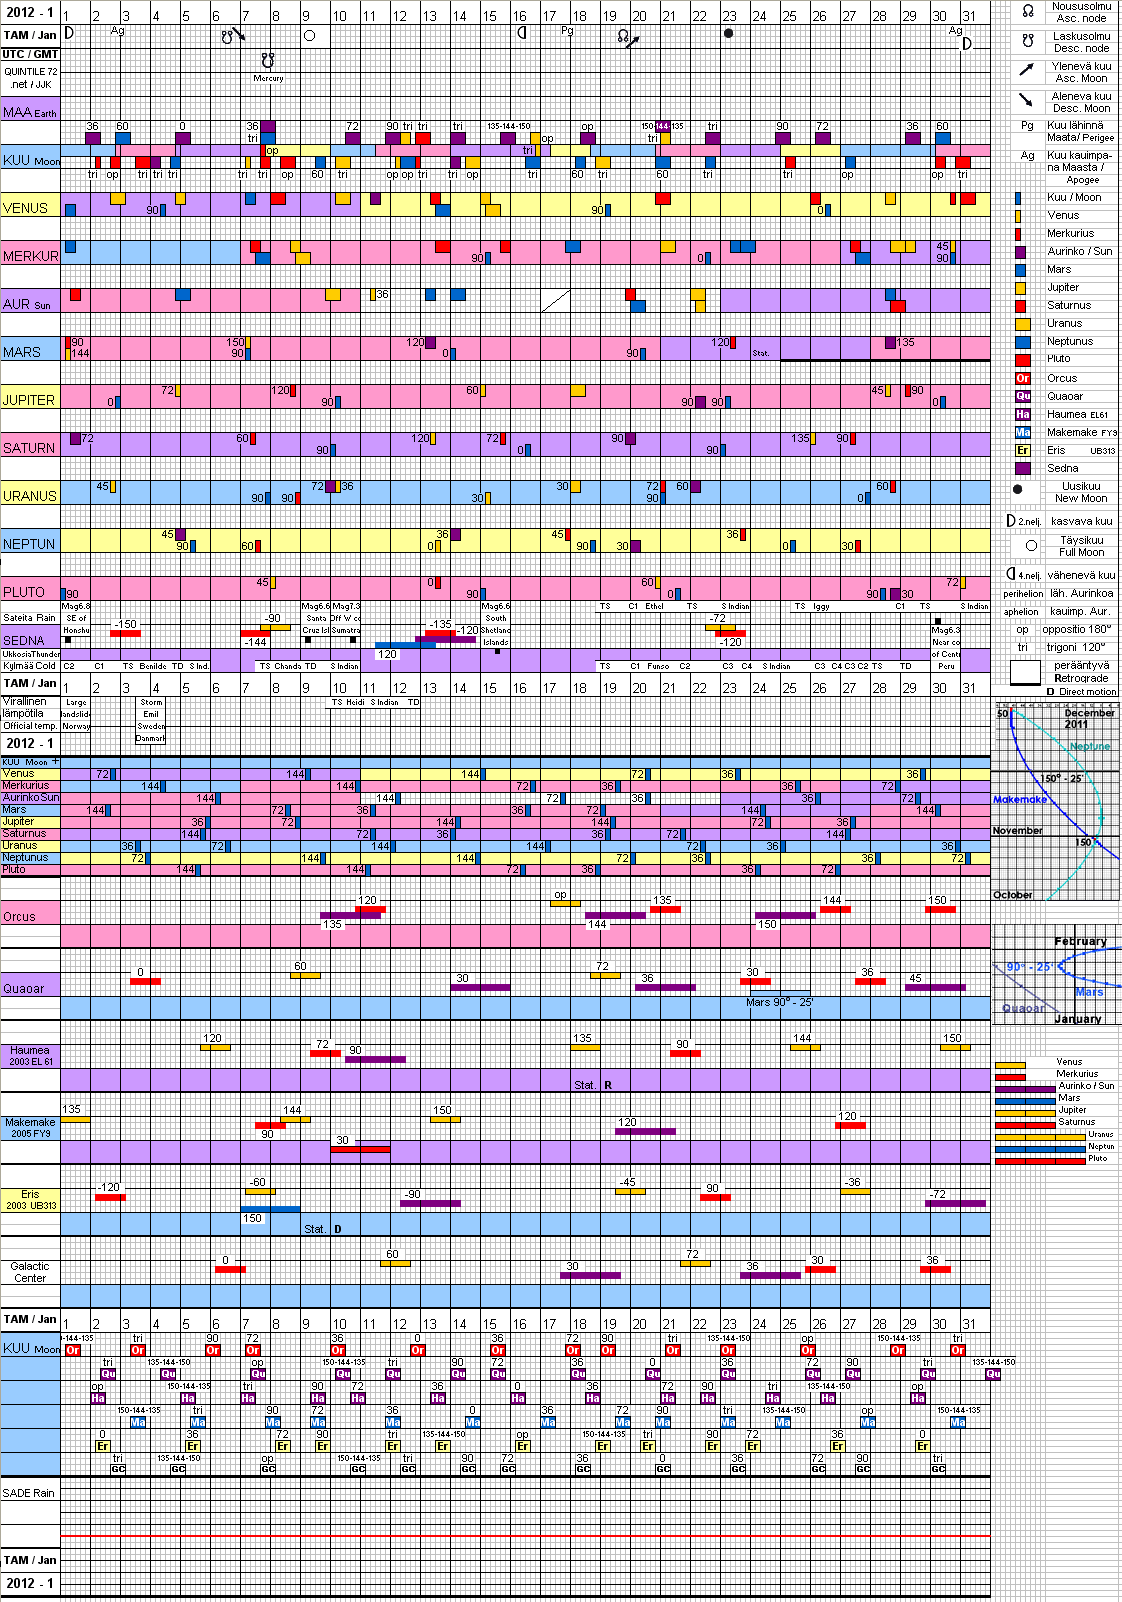Image resolution: width=1122 pixels, height=1602 pixels.
Task: Click the Galactic Center row label
Action: pos(30,1272)
